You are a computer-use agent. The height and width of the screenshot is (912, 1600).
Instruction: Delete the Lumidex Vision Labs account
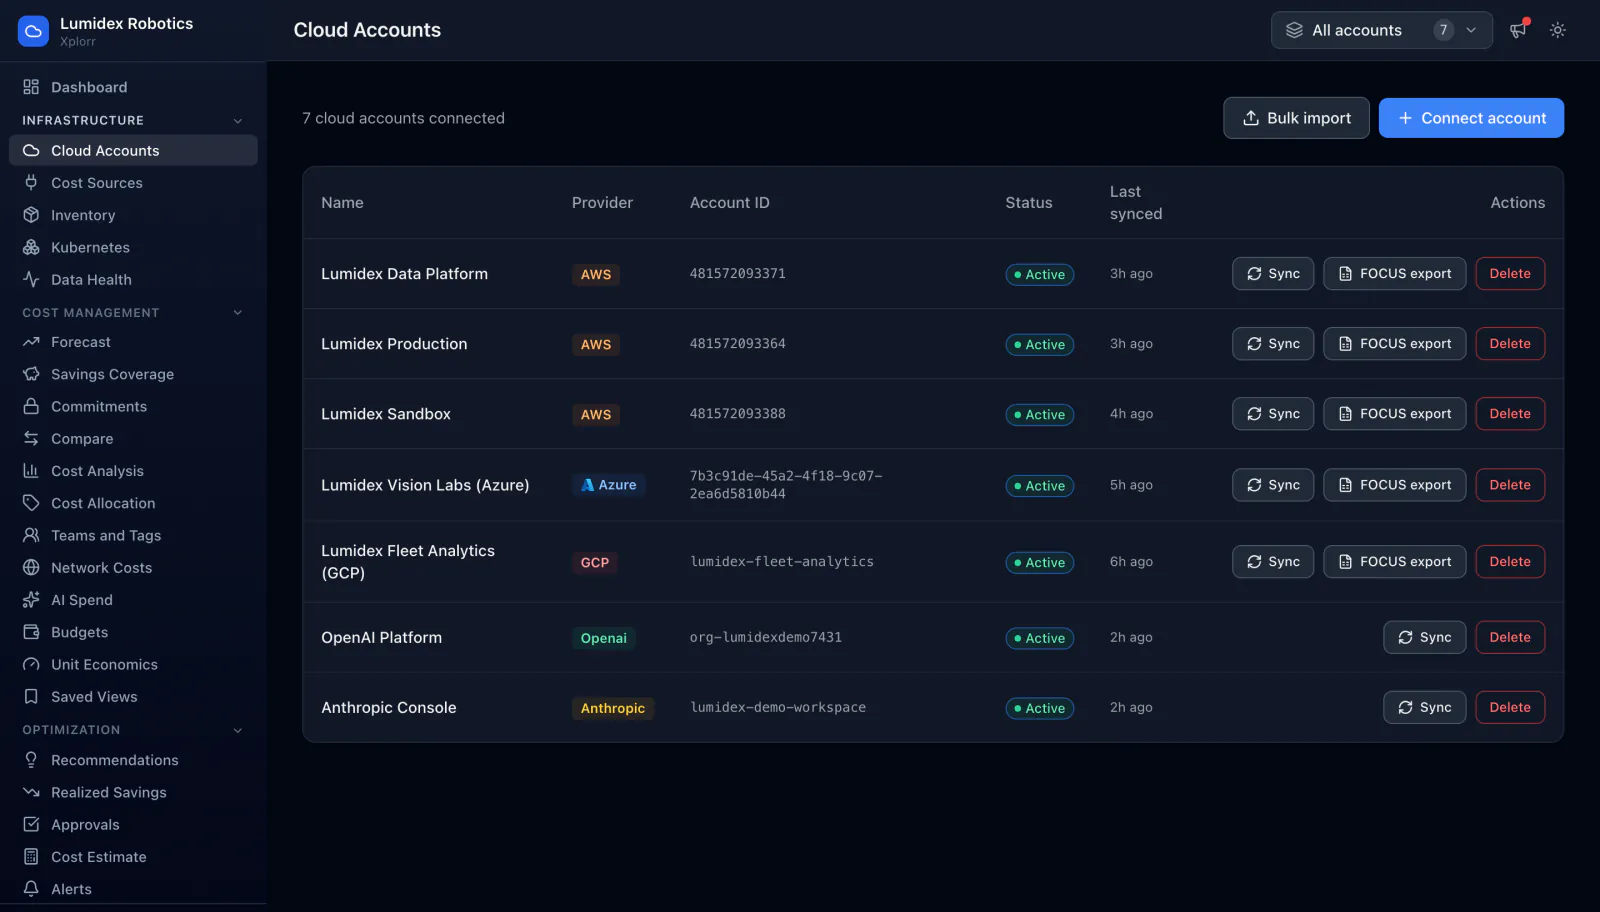click(x=1510, y=485)
